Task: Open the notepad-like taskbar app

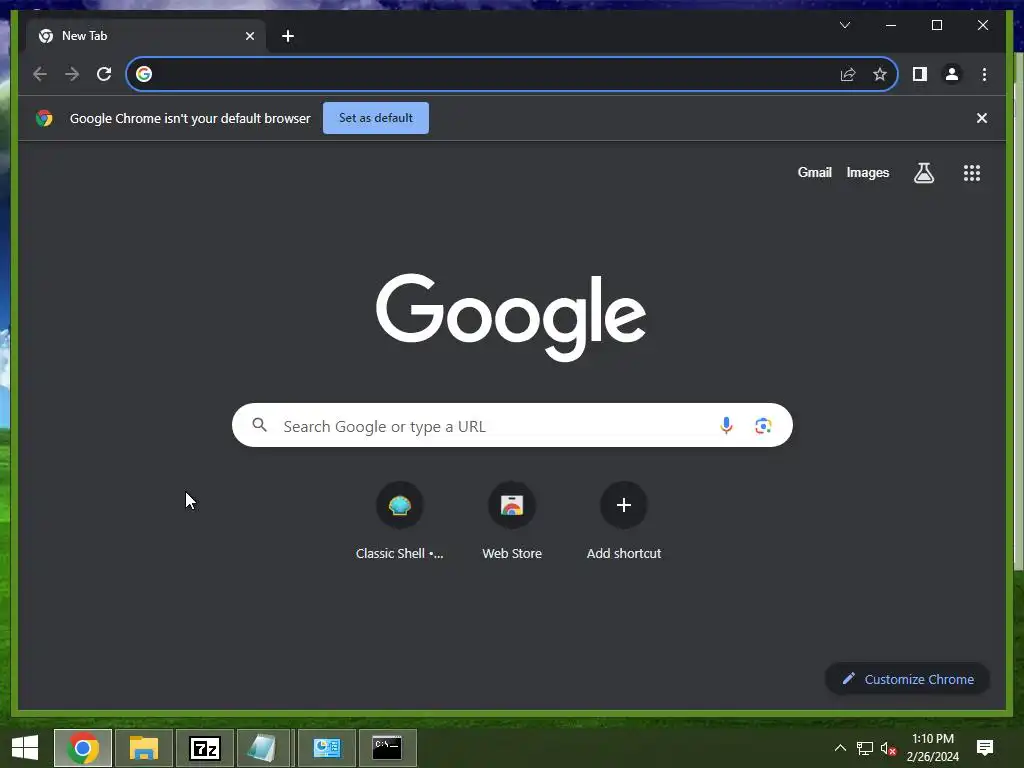Action: tap(263, 748)
